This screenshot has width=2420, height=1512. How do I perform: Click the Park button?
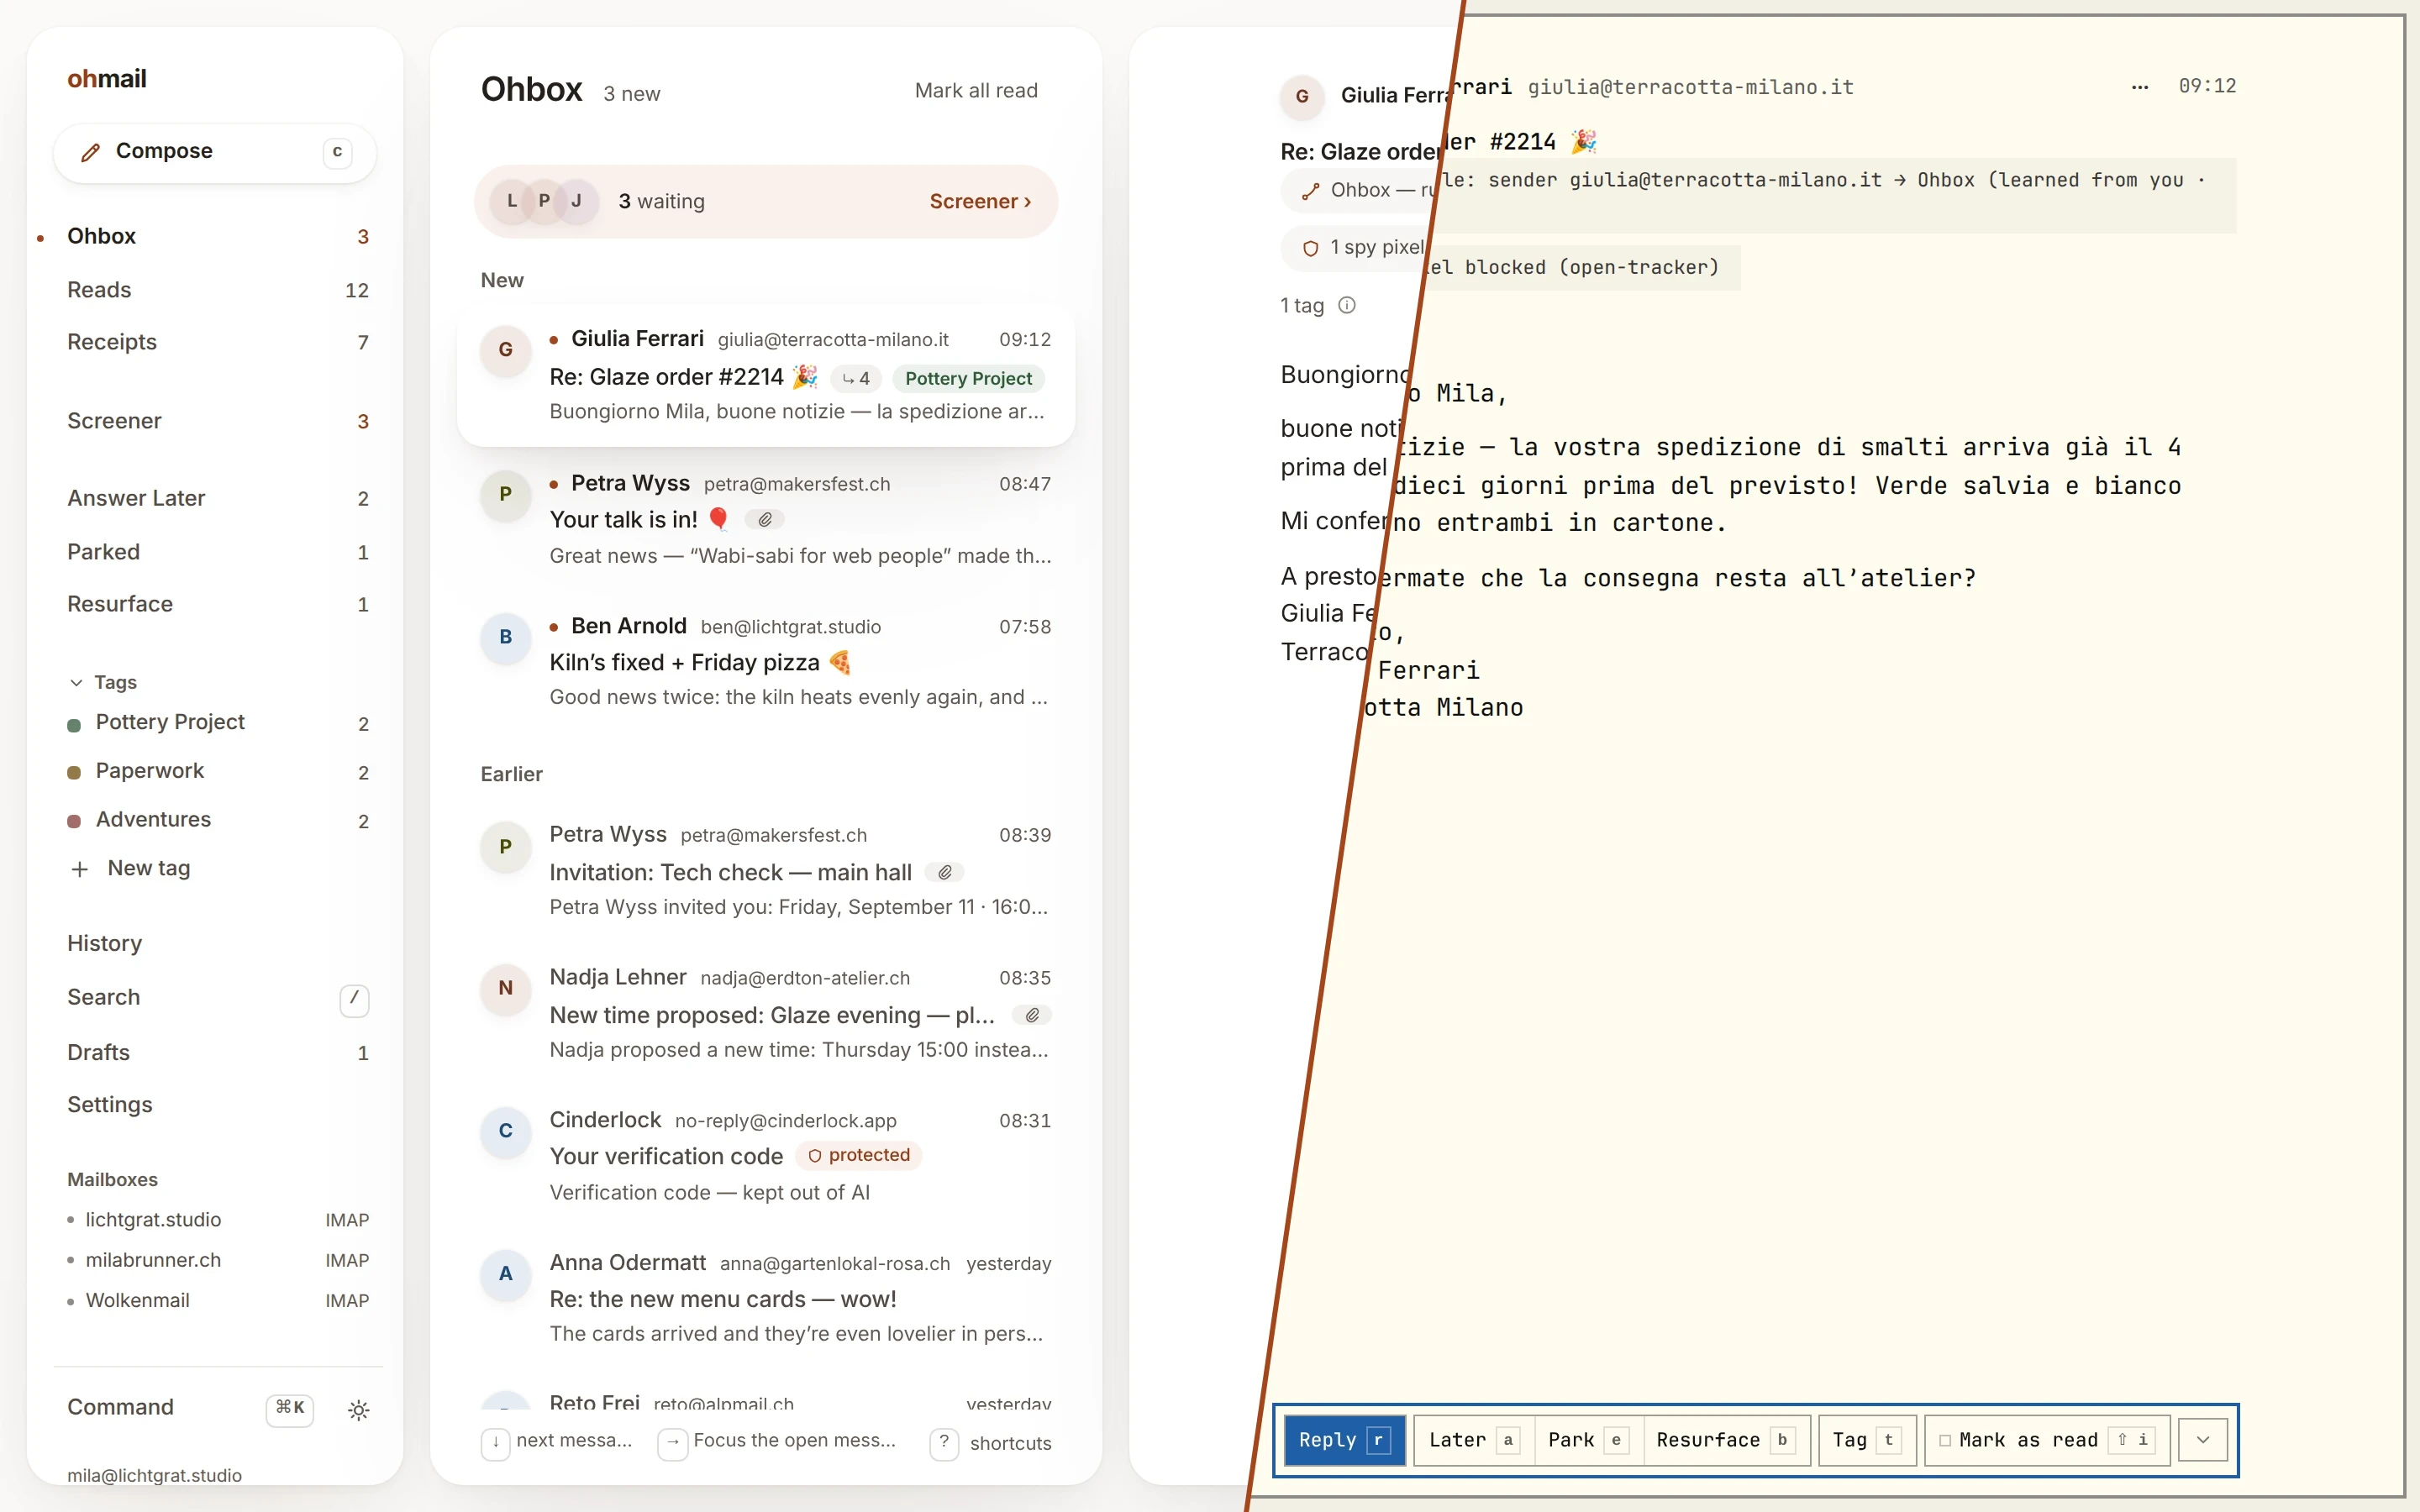click(x=1588, y=1440)
